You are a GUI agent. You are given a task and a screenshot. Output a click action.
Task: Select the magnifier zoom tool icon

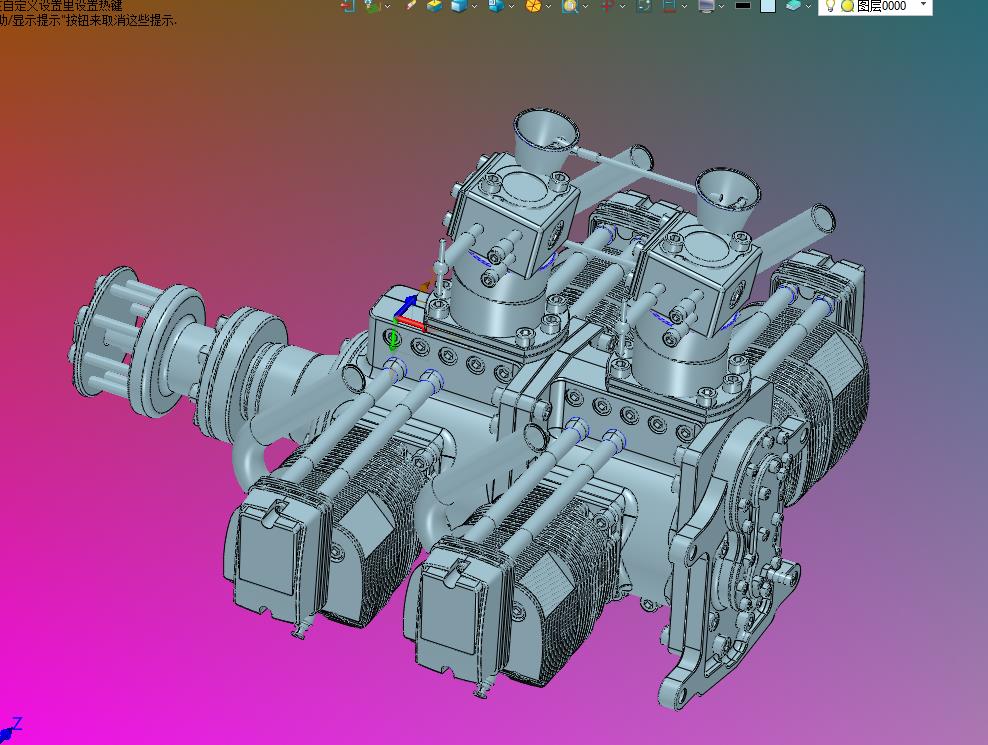click(569, 5)
